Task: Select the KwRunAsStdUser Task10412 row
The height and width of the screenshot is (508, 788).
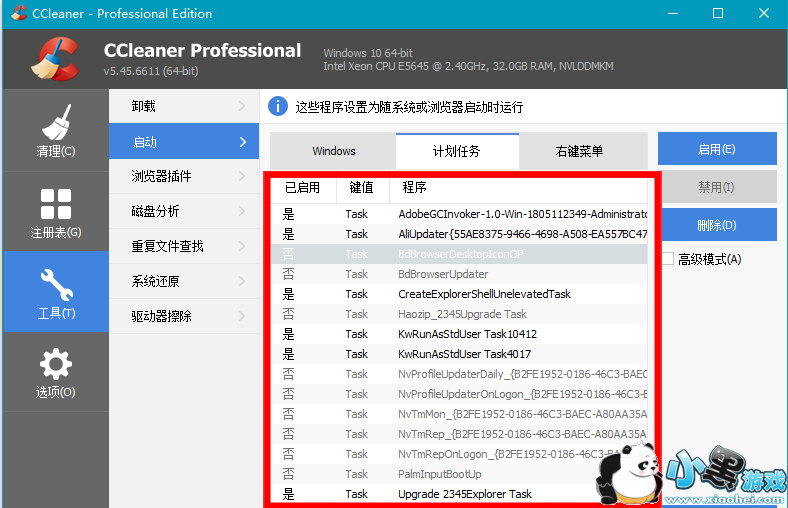Action: click(x=459, y=334)
